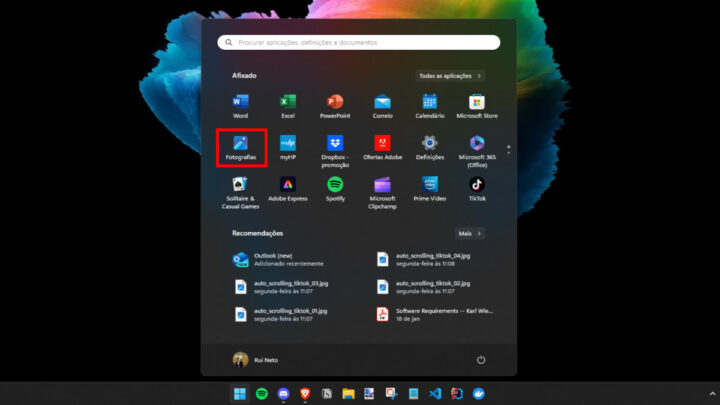Open pinned Spotify app
720x405 pixels.
tap(335, 189)
